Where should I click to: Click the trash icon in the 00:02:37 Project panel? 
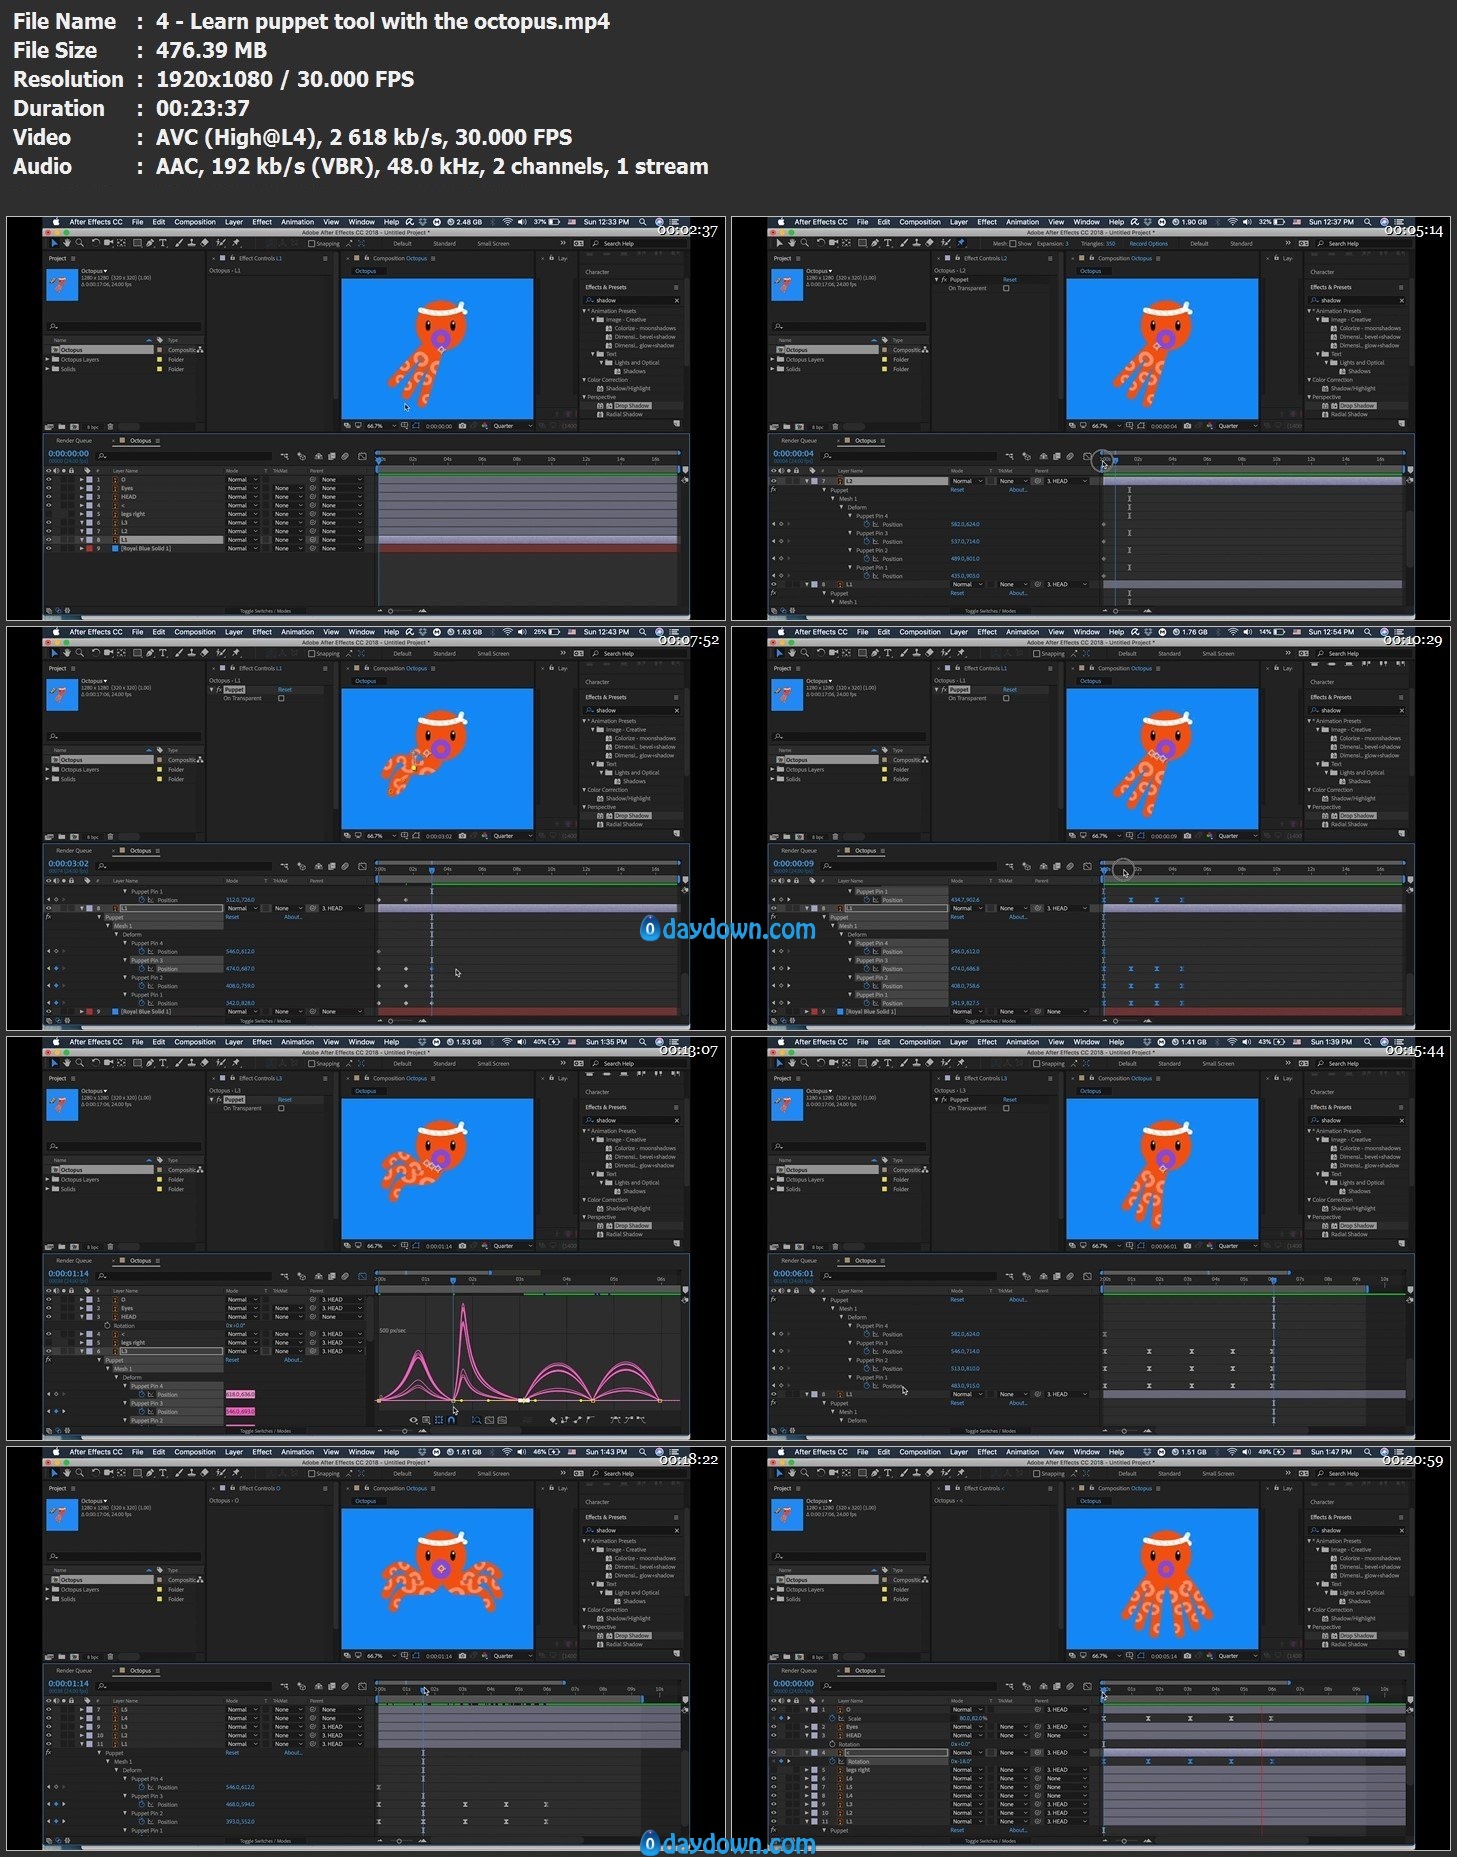(x=110, y=427)
